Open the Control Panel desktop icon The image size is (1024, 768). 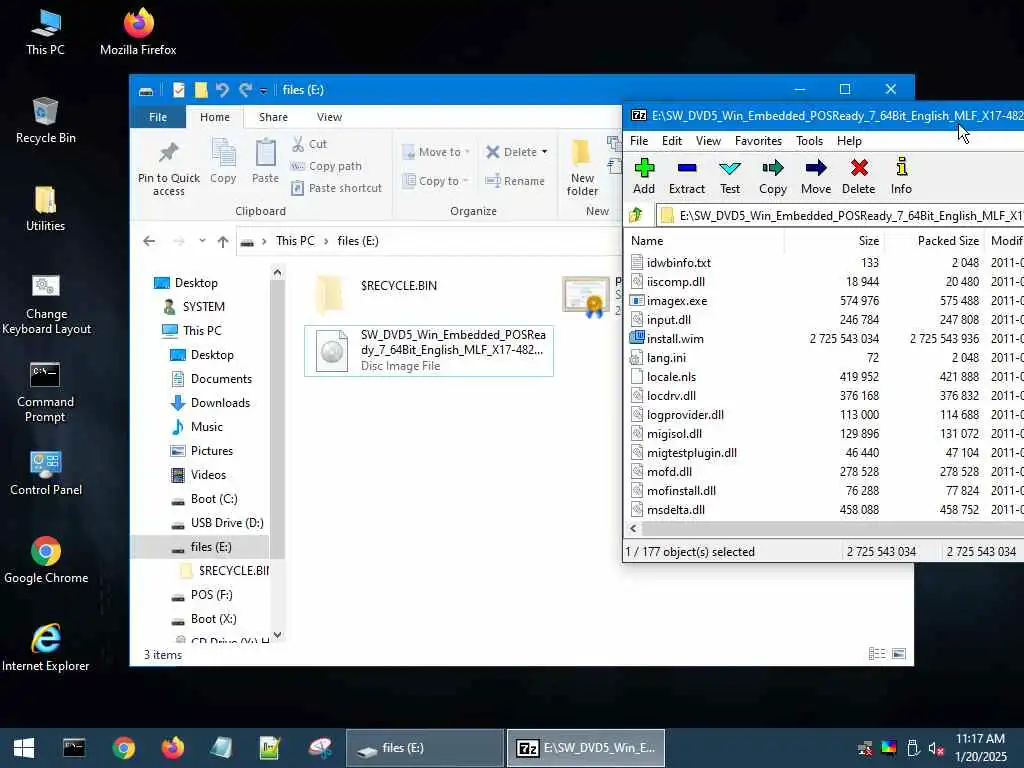(46, 473)
